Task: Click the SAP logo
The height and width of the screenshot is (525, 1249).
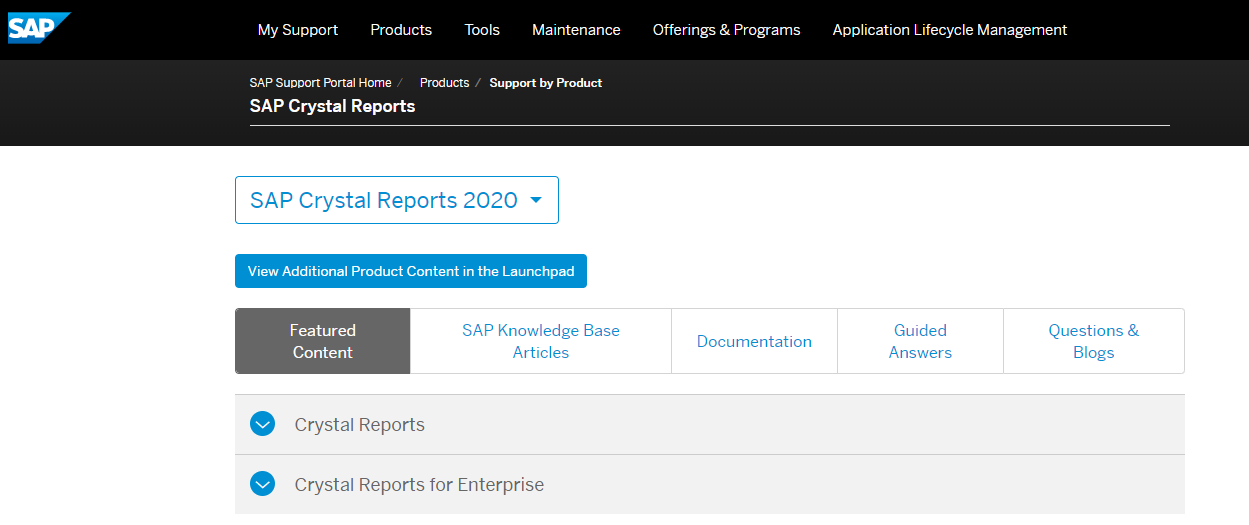Action: coord(38,28)
